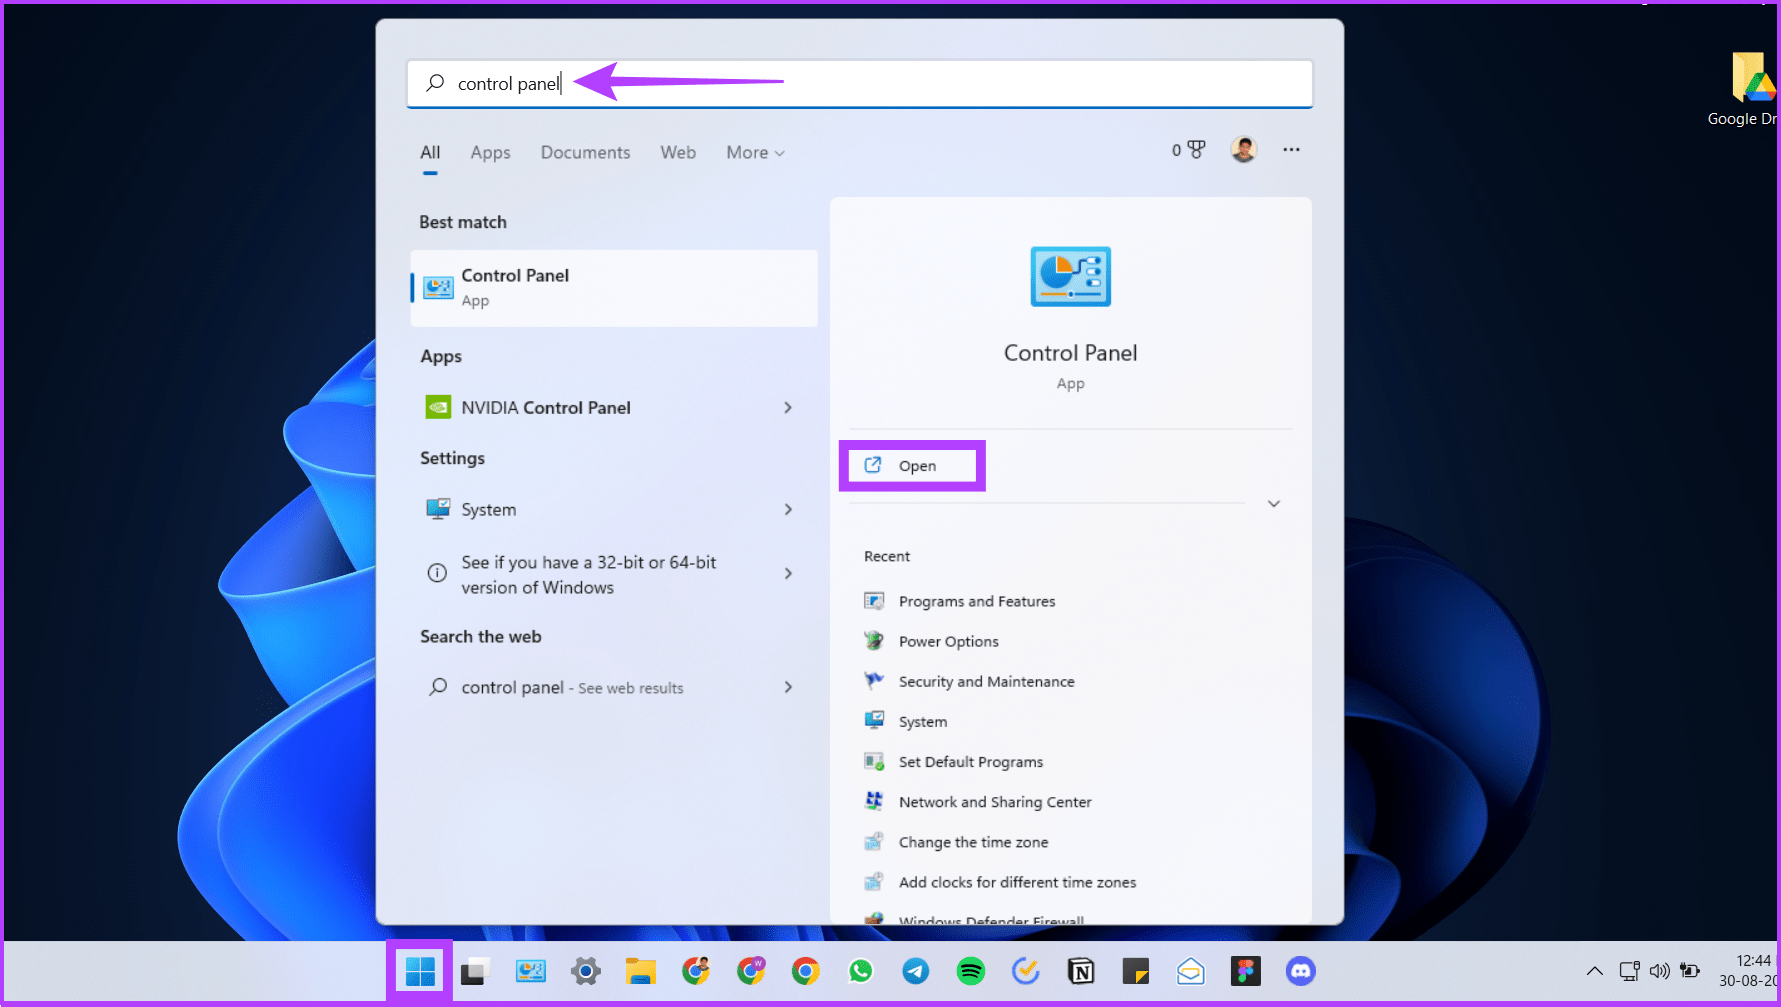This screenshot has height=1007, width=1781.
Task: Open Windows Settings from the taskbar
Action: 585,970
